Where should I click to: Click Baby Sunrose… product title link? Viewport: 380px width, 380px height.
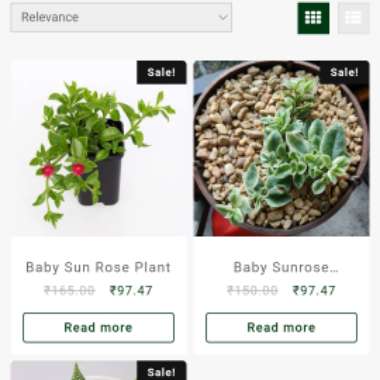(x=286, y=267)
